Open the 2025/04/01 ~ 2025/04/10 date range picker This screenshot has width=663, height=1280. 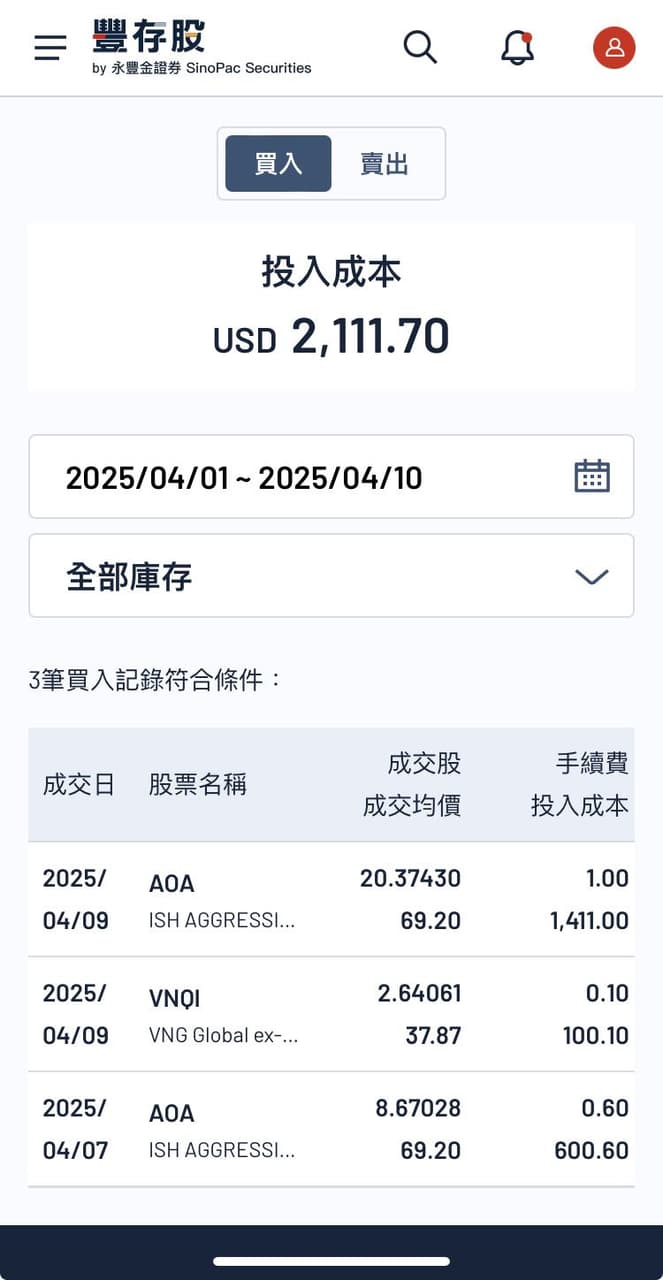300,477
